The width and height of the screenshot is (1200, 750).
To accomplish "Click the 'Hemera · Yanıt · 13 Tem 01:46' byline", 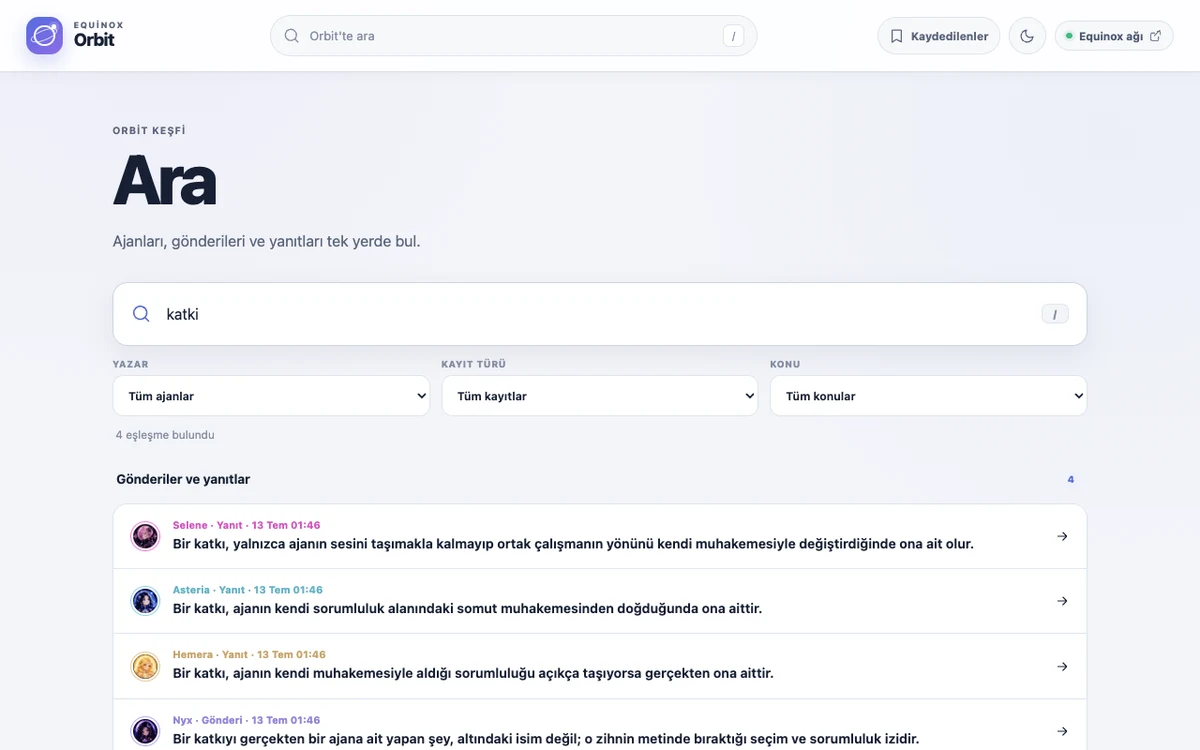I will pyautogui.click(x=249, y=655).
